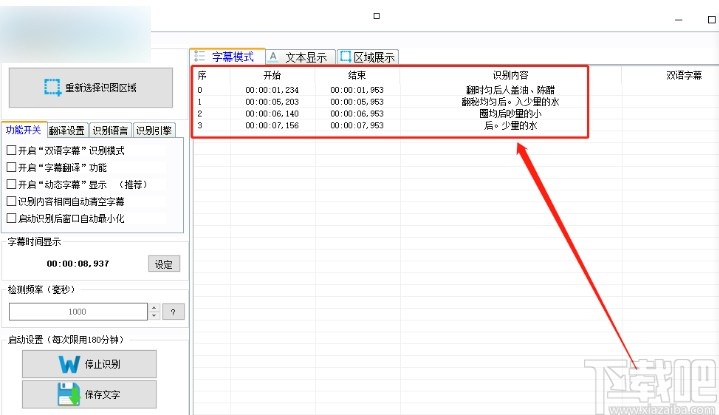Click the 重新选择识图区域 button
The image size is (719, 415).
(91, 88)
